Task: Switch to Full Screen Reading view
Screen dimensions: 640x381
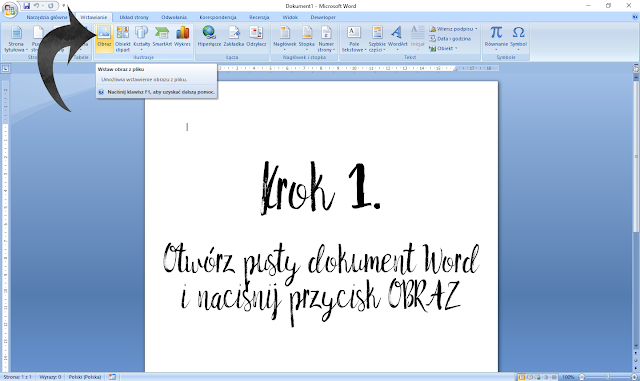Action: [530, 377]
